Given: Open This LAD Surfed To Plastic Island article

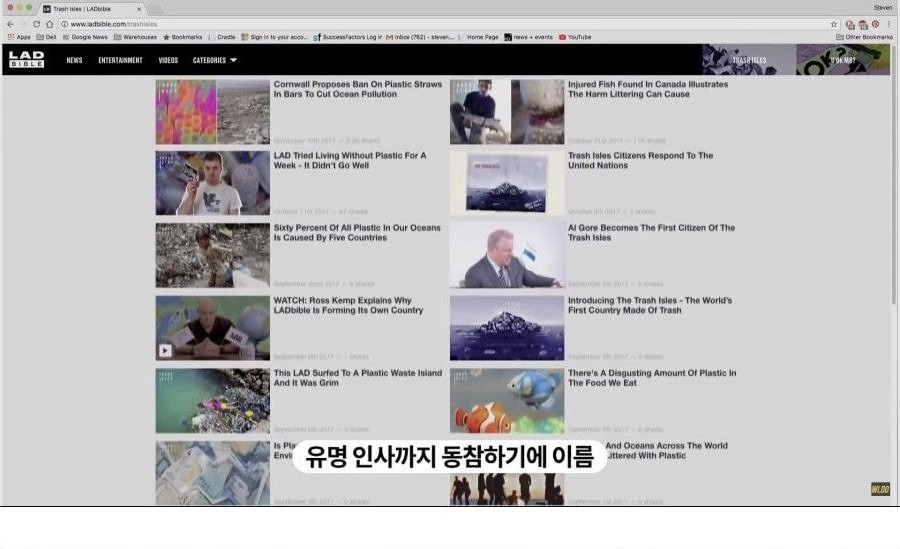Looking at the screenshot, I should point(358,378).
